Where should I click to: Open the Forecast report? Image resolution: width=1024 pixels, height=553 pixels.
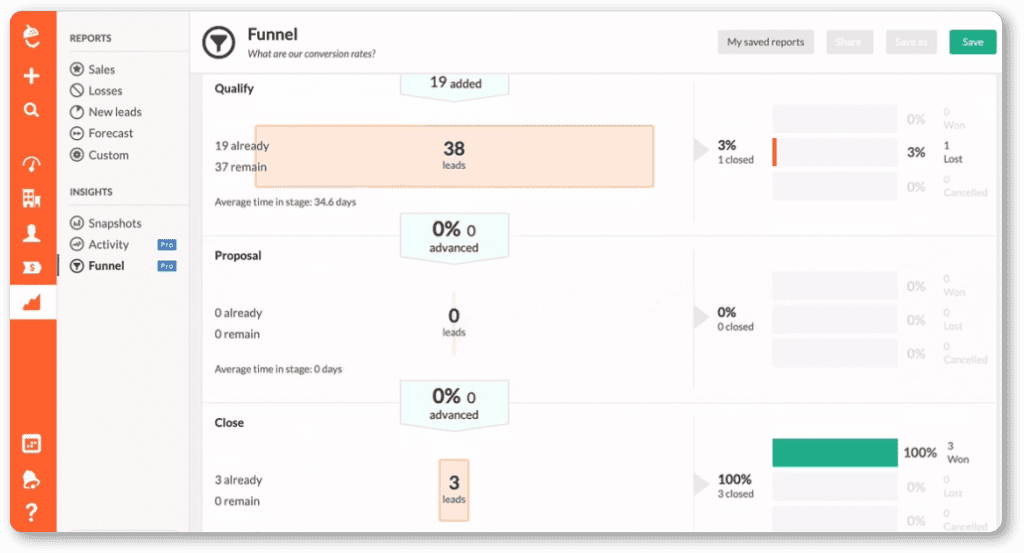point(110,133)
